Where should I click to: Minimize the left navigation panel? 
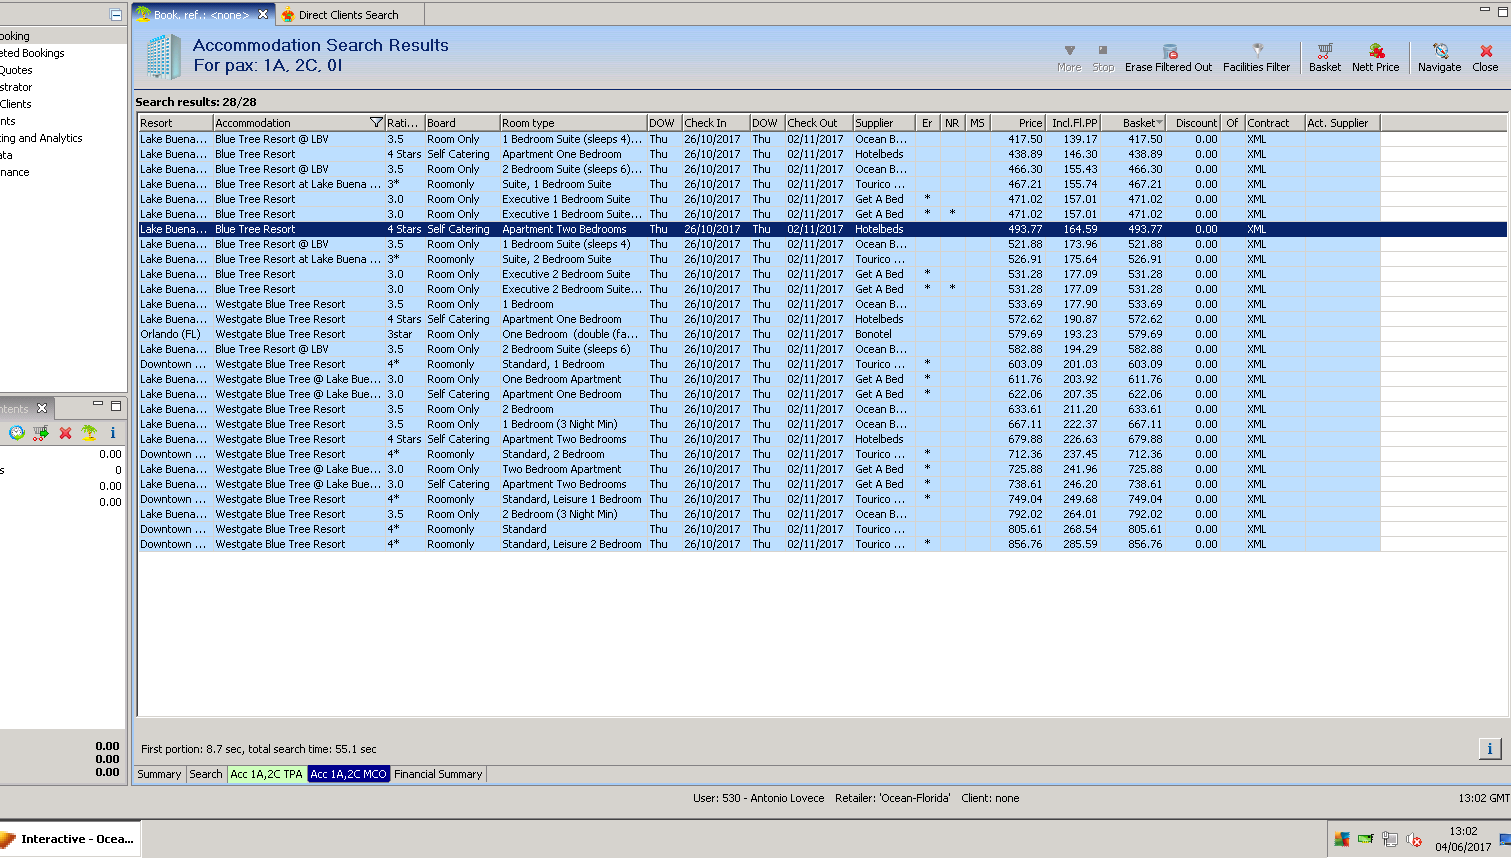tap(116, 15)
